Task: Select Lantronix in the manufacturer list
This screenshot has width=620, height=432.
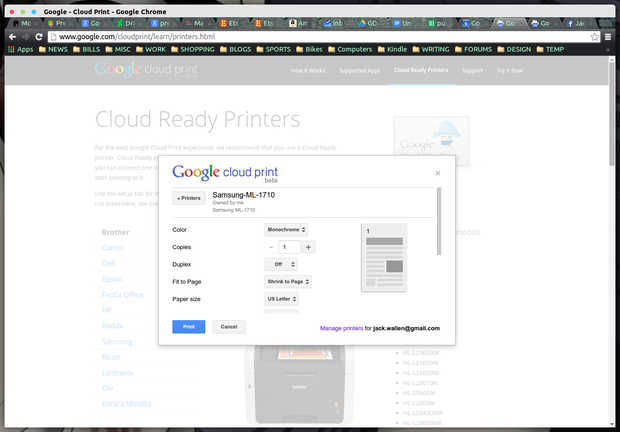Action: pyautogui.click(x=117, y=373)
